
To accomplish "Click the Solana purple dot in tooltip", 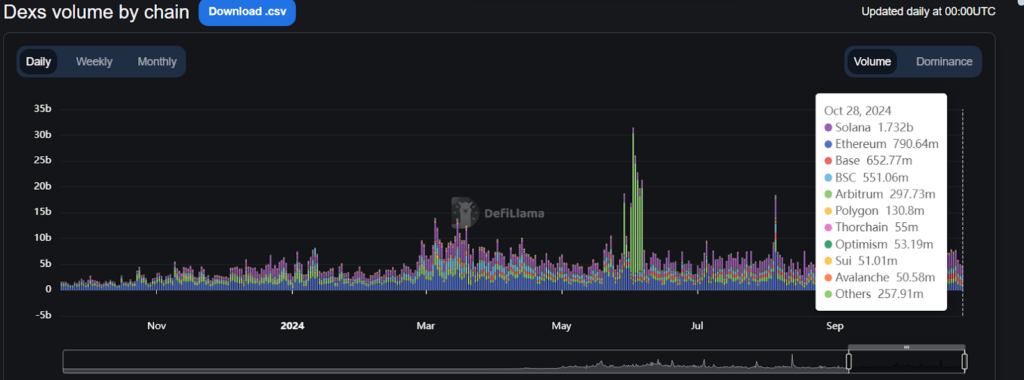I will 828,127.
